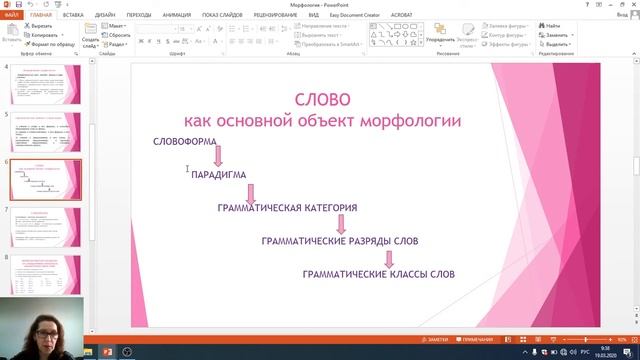The height and width of the screenshot is (360, 640).
Task: Create a new slide with Создать слайд
Action: click(x=90, y=35)
